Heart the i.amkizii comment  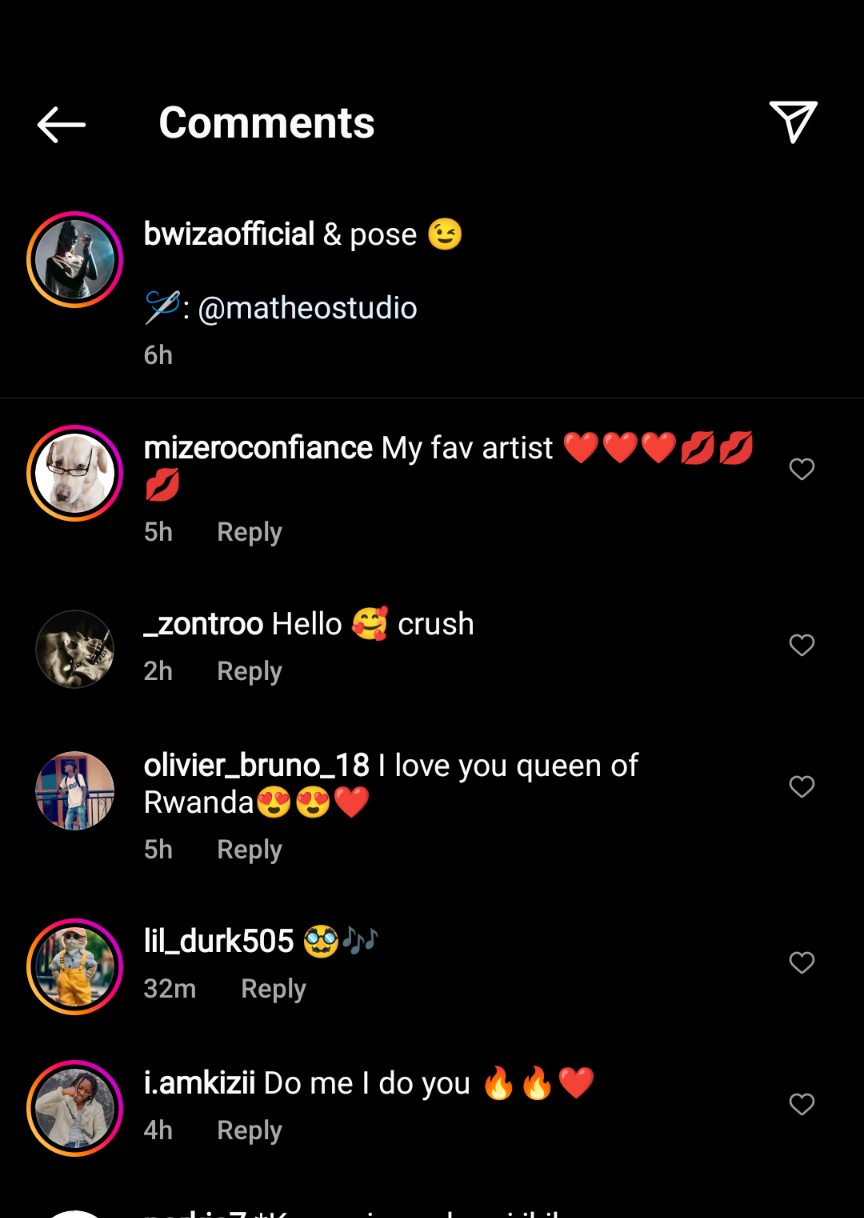(802, 1104)
